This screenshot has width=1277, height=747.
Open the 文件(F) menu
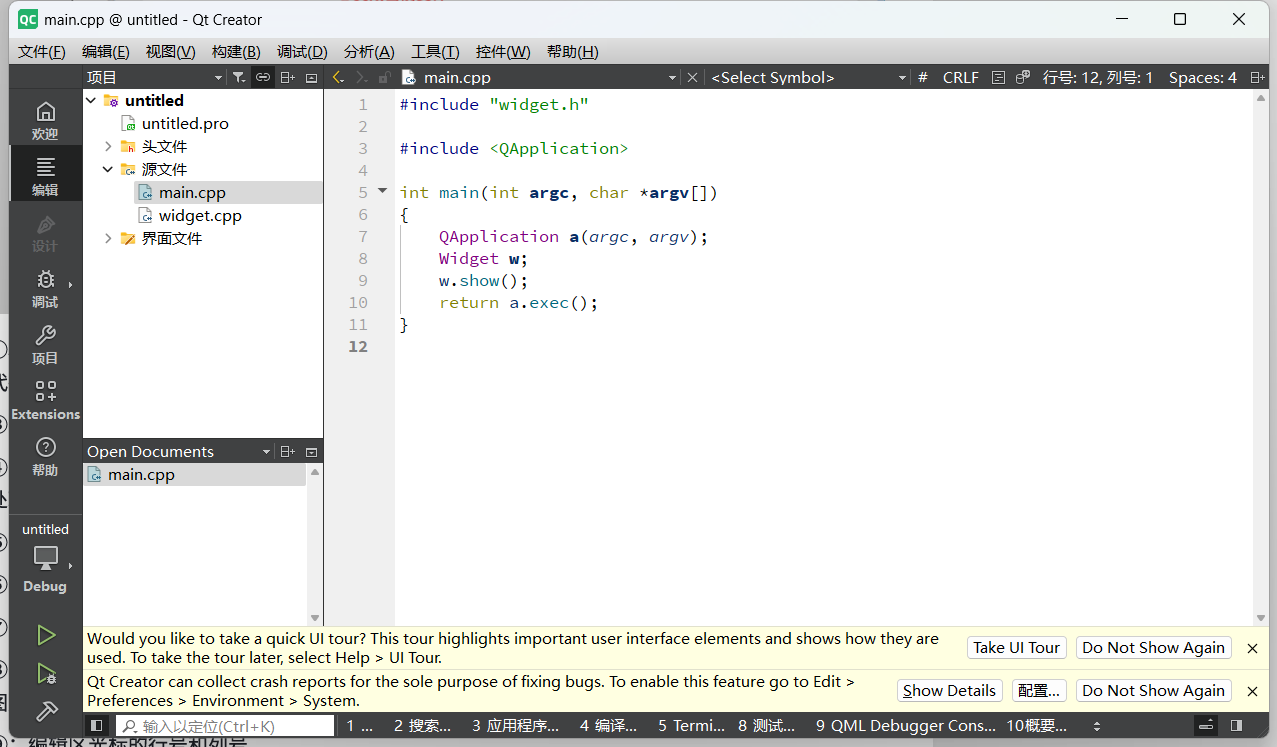pyautogui.click(x=42, y=52)
